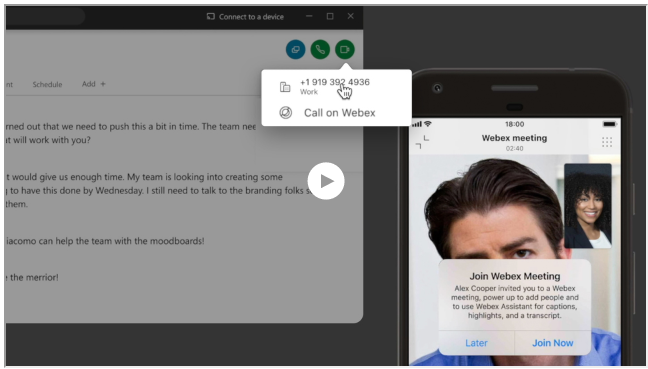Click the 02:40 meeting timer on the phone

[x=514, y=148]
